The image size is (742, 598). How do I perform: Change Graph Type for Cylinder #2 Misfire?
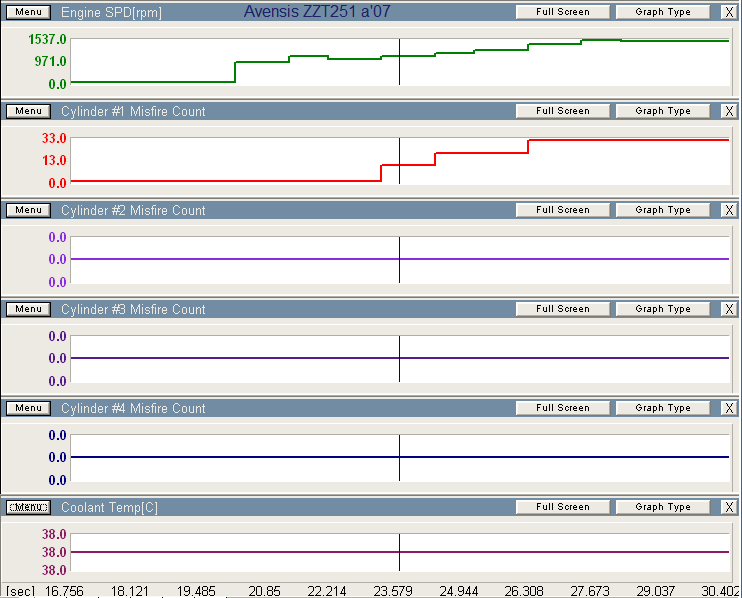pyautogui.click(x=662, y=210)
